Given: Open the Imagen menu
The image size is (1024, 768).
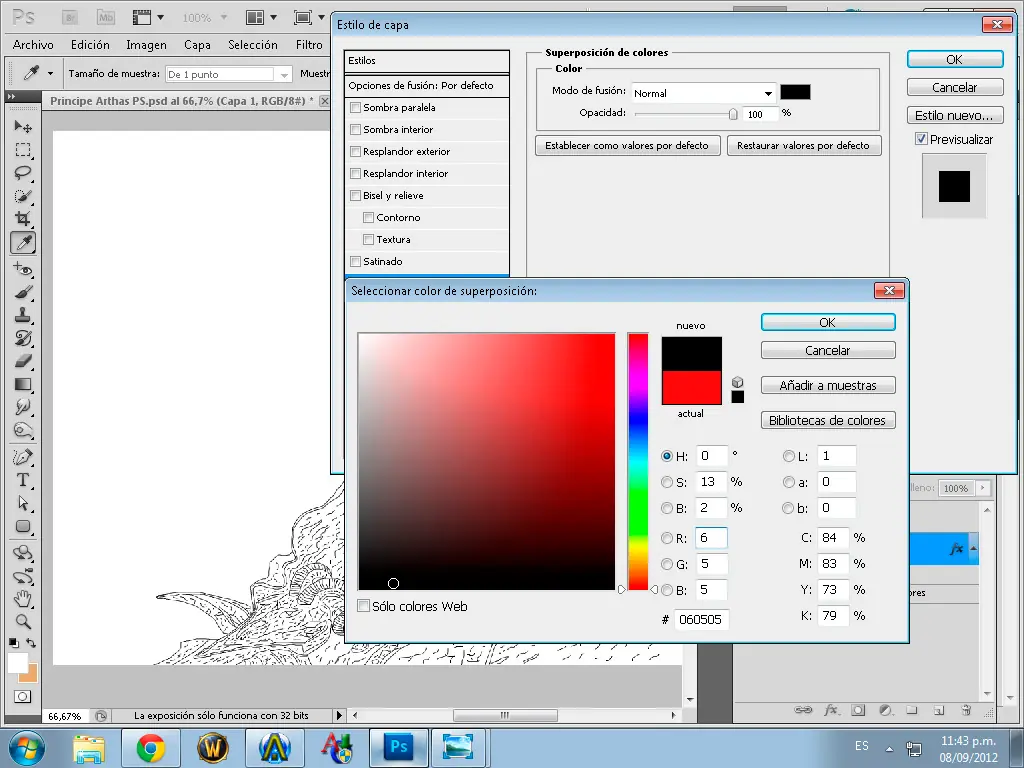Looking at the screenshot, I should [146, 45].
